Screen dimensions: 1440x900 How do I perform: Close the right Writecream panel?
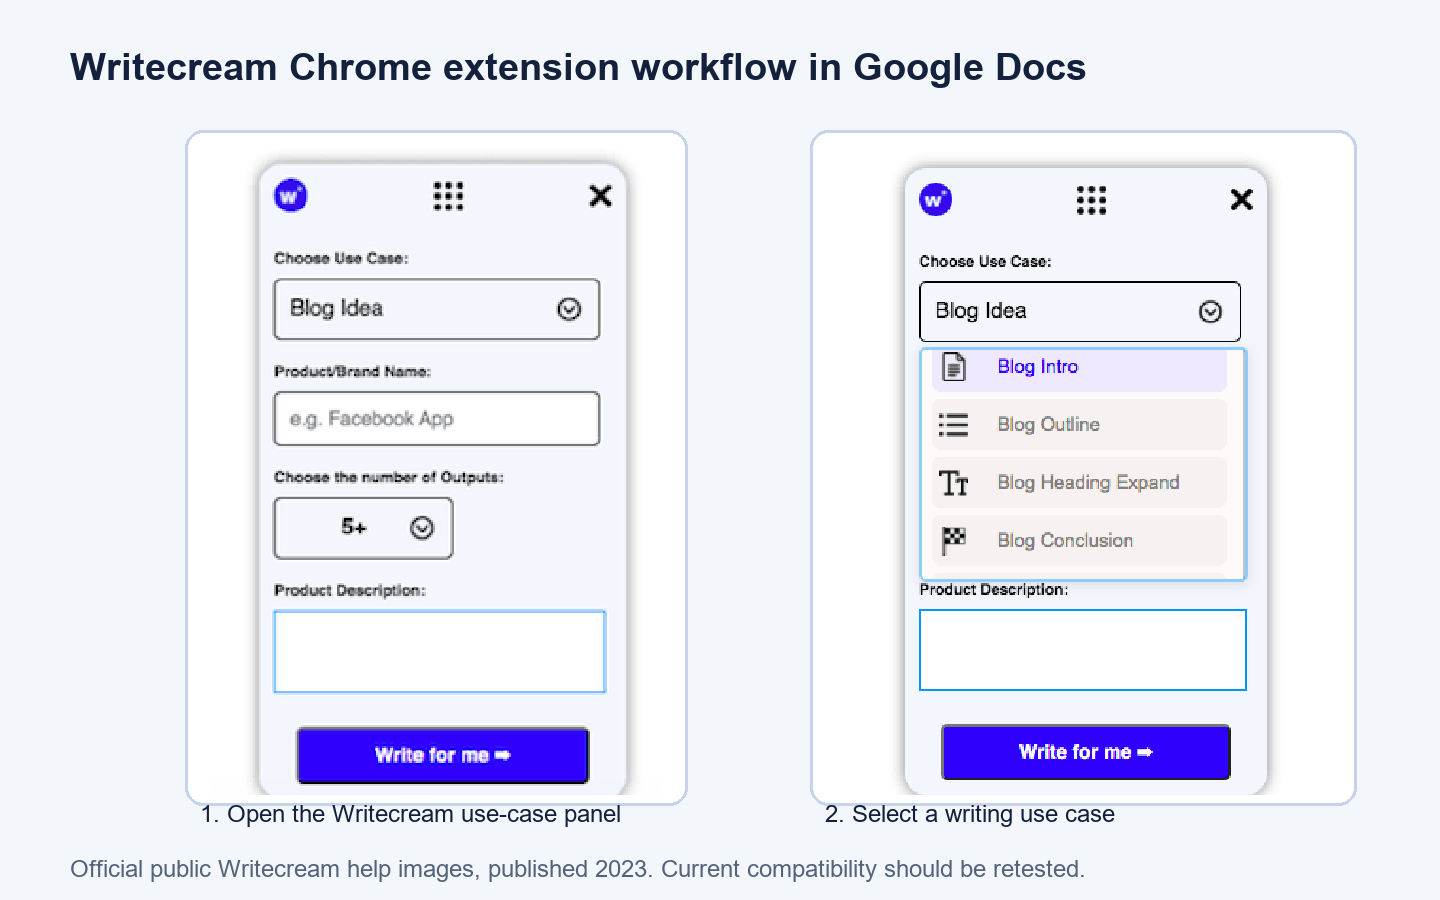[x=1241, y=200]
